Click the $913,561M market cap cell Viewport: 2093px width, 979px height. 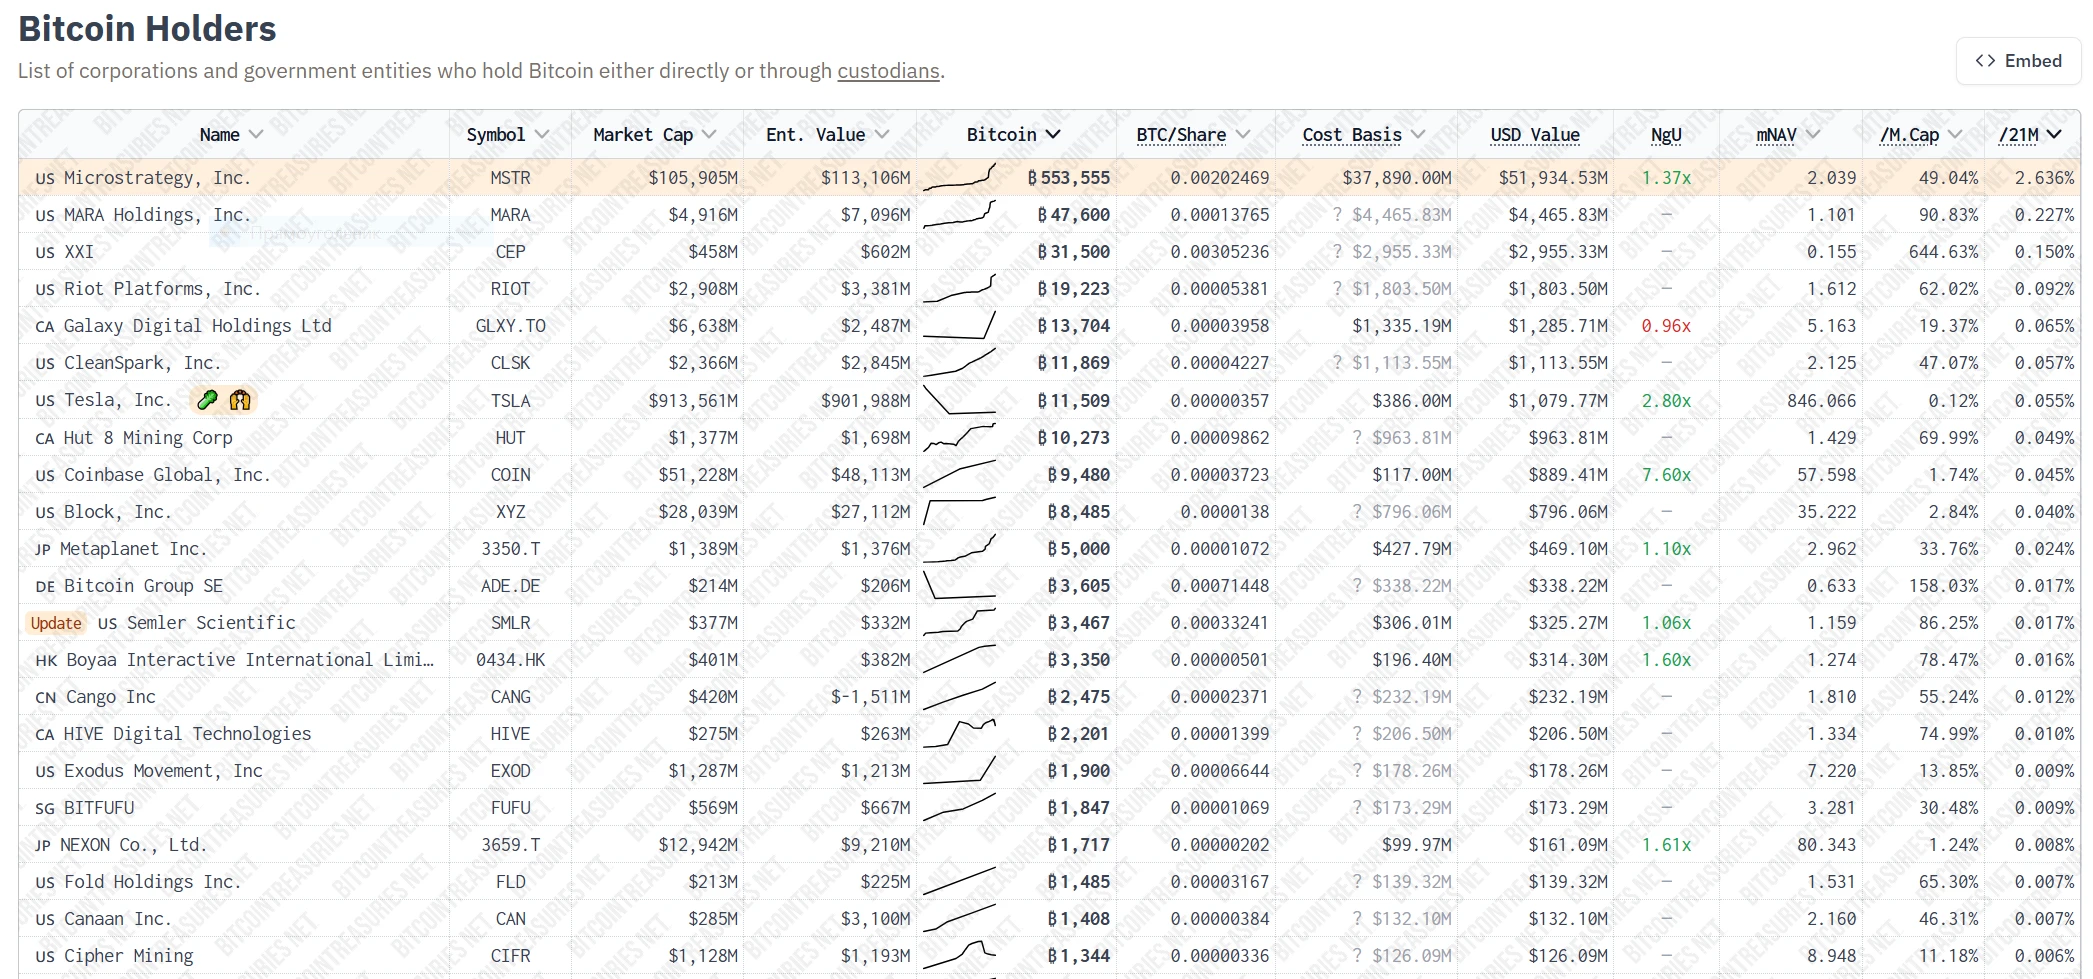[x=693, y=401]
